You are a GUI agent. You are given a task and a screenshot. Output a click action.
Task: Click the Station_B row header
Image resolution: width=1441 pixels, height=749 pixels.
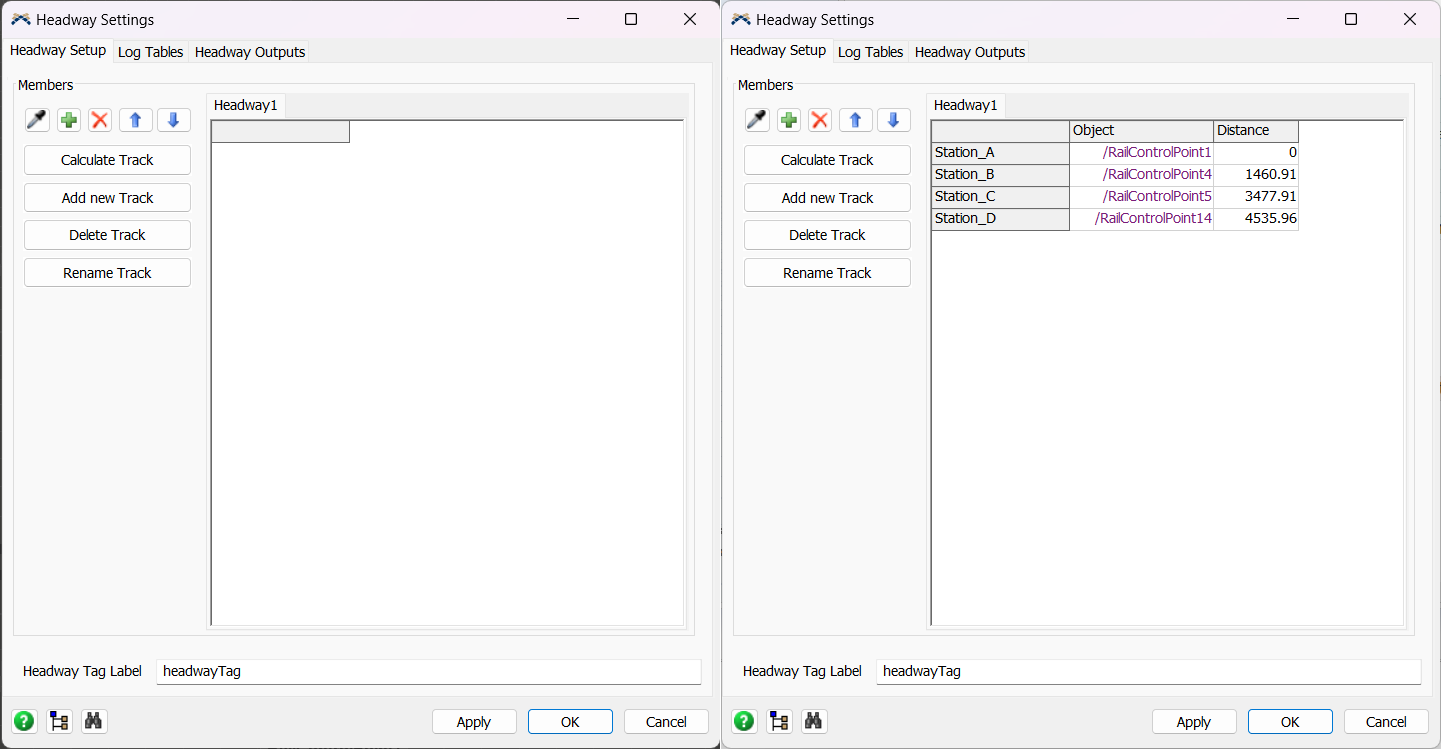[x=1000, y=175]
